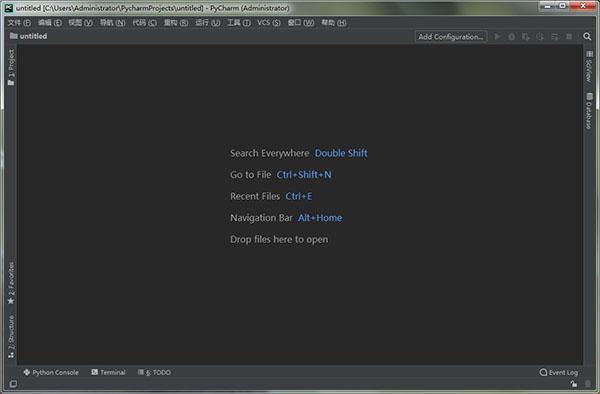This screenshot has height=394, width=600.
Task: Click the 'Drop files here to open' text
Action: coord(279,239)
